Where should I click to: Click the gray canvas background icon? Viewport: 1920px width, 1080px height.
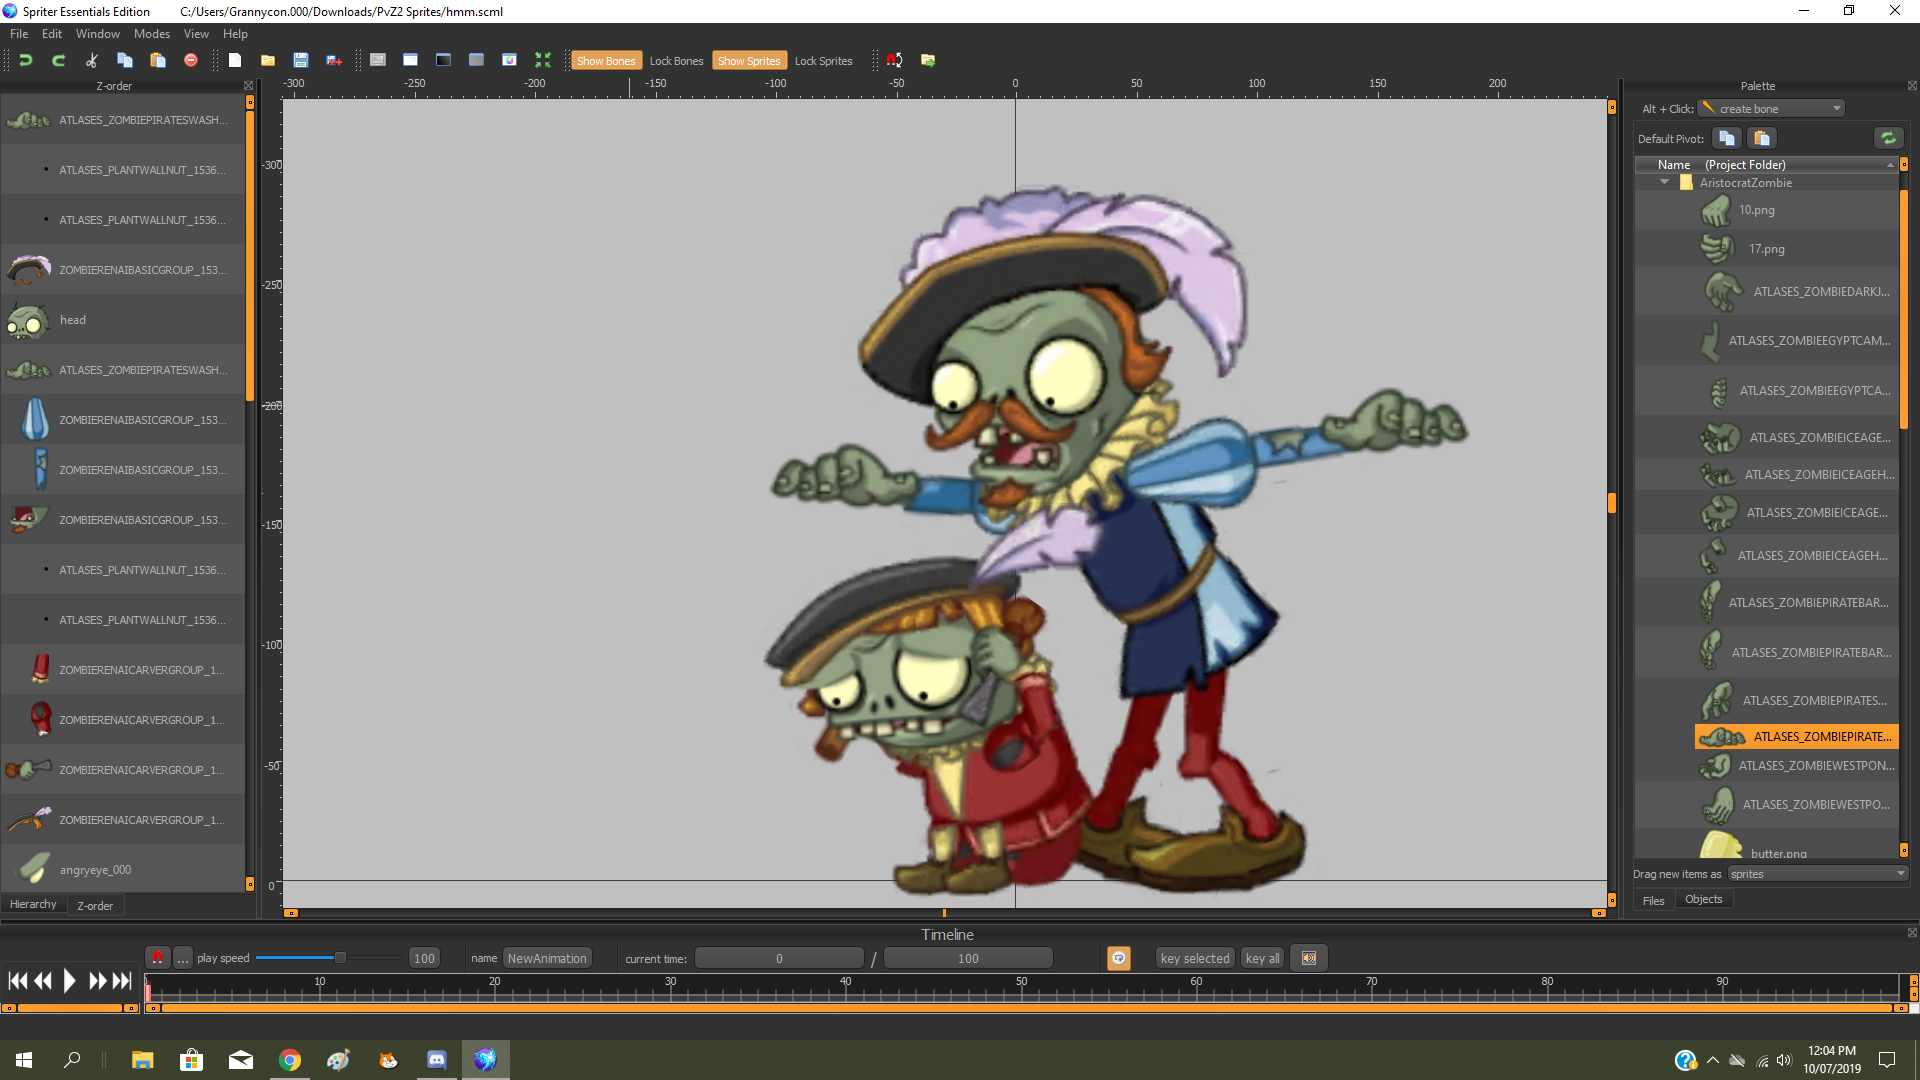pos(476,60)
